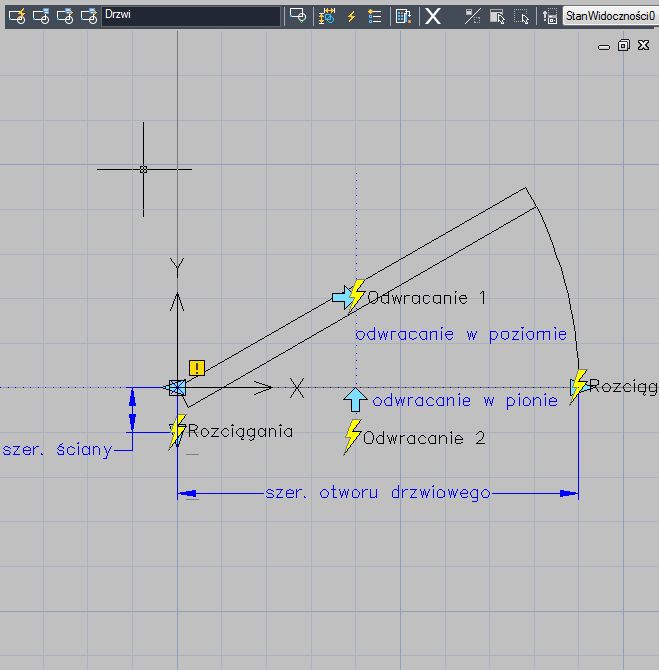Open the Block Table icon
Screen dimensions: 659x670
click(403, 17)
